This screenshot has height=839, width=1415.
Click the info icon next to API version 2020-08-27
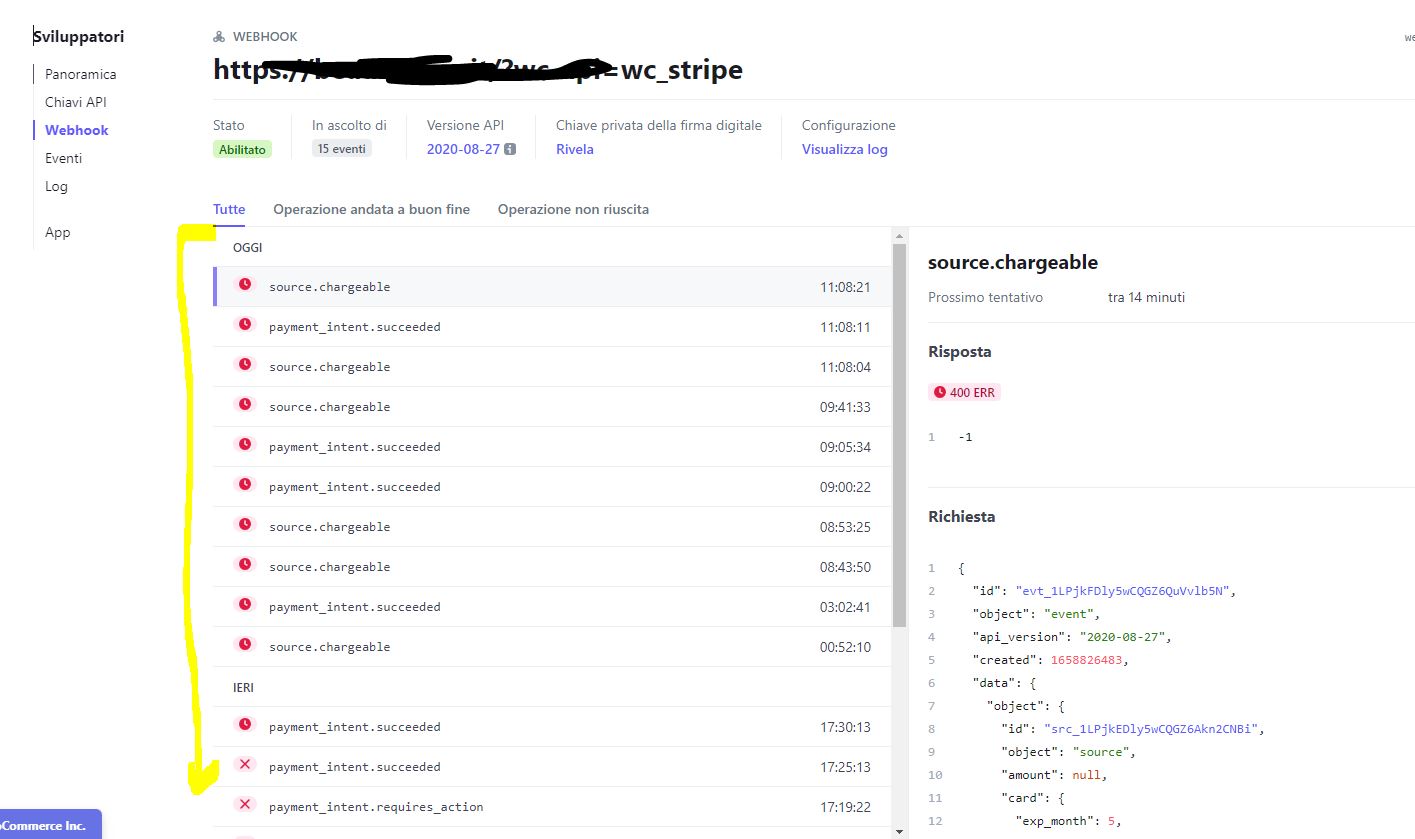(x=510, y=149)
